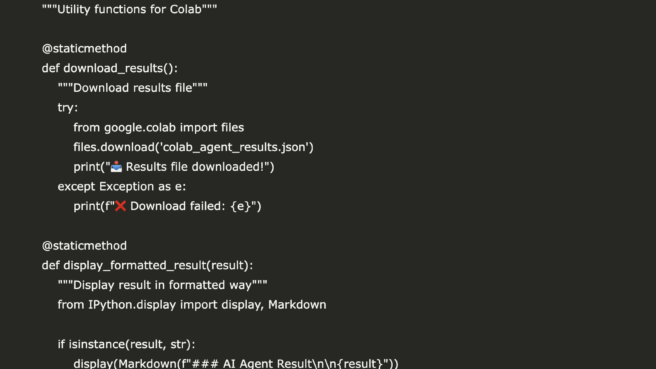Click the if isinstance(result, str) line

(126, 344)
